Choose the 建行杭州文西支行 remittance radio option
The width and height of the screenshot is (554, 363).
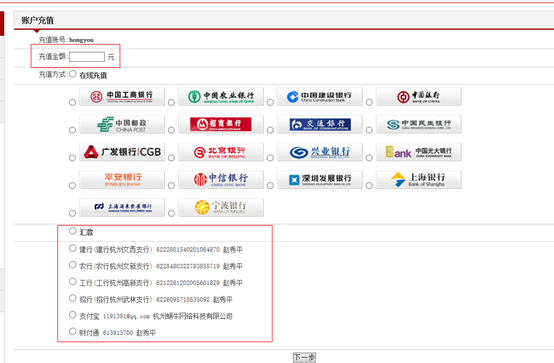[x=72, y=248]
